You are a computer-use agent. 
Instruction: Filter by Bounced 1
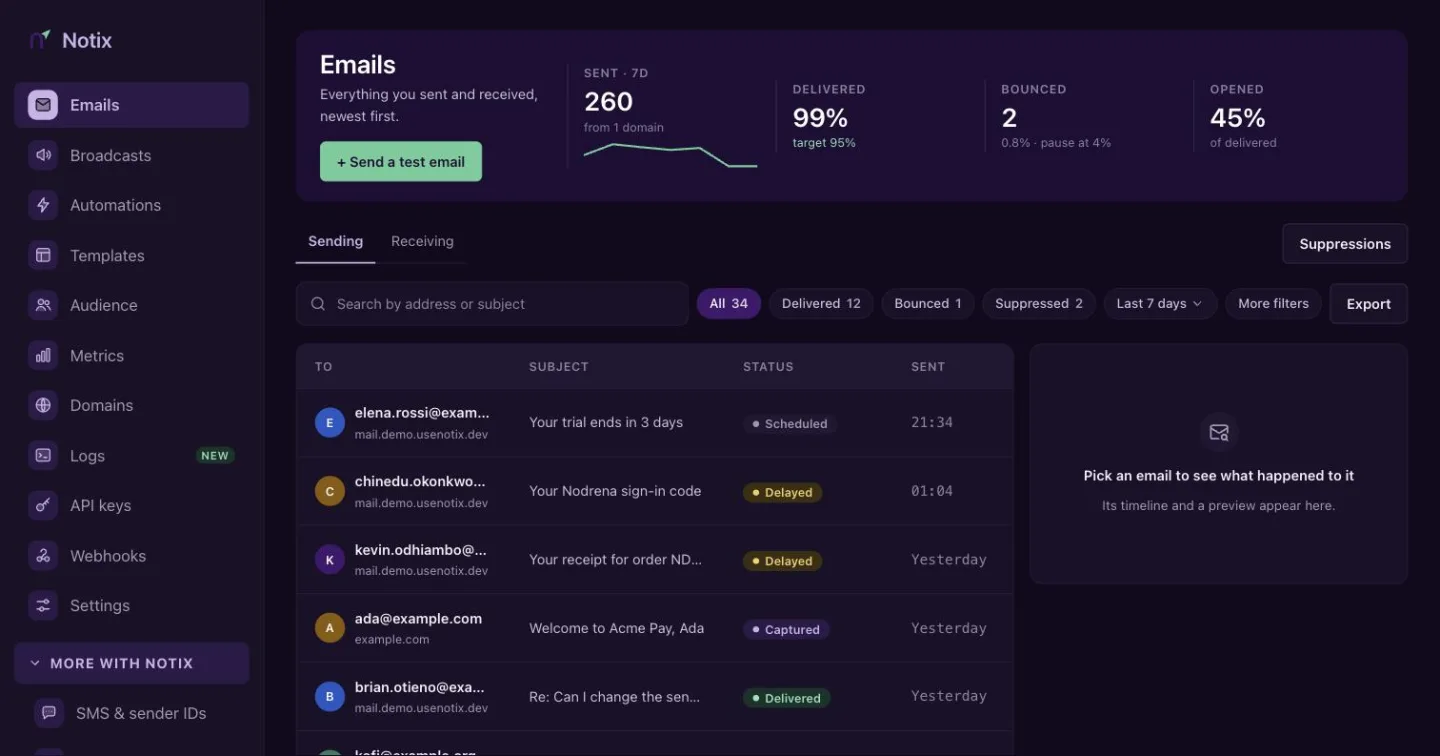928,304
